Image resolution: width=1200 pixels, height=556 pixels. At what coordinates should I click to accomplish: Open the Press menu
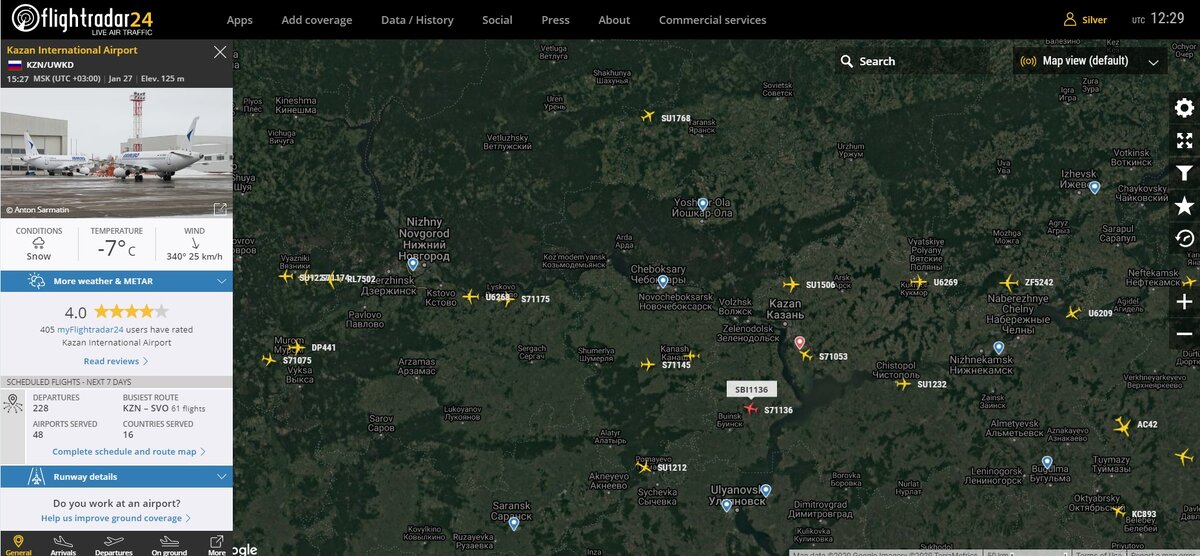[555, 20]
